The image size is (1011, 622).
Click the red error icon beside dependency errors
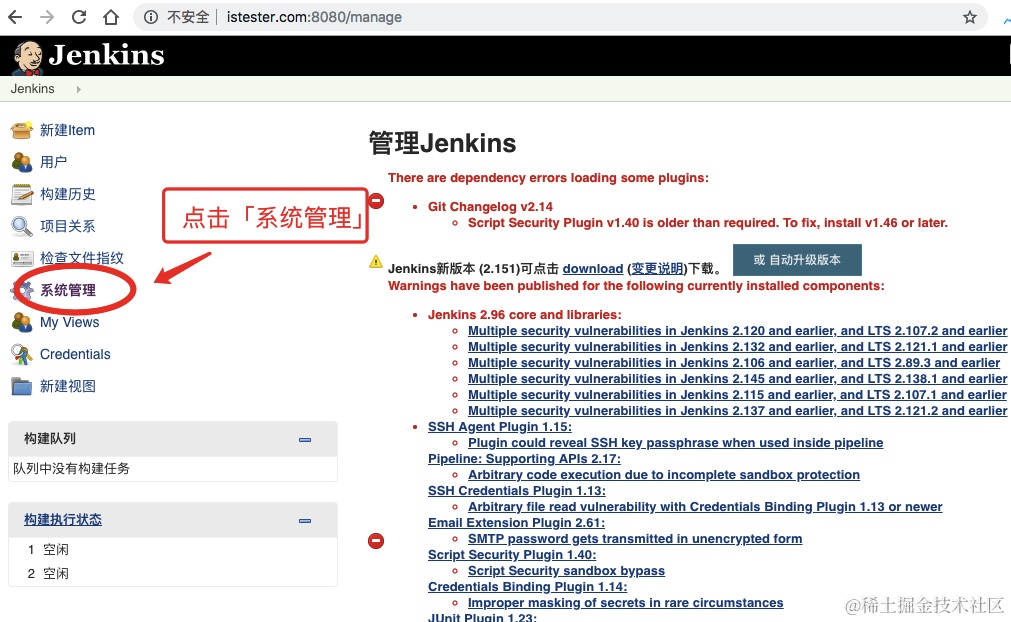[376, 201]
